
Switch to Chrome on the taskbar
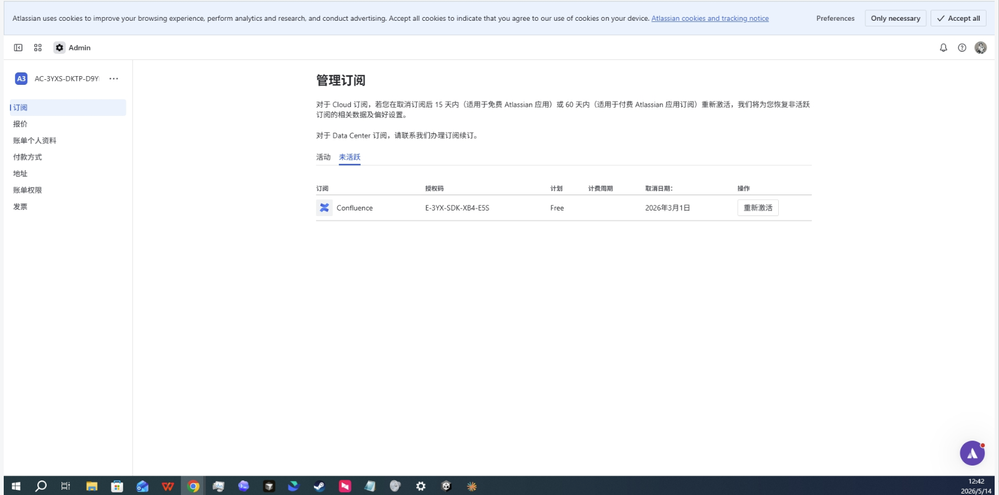point(193,486)
